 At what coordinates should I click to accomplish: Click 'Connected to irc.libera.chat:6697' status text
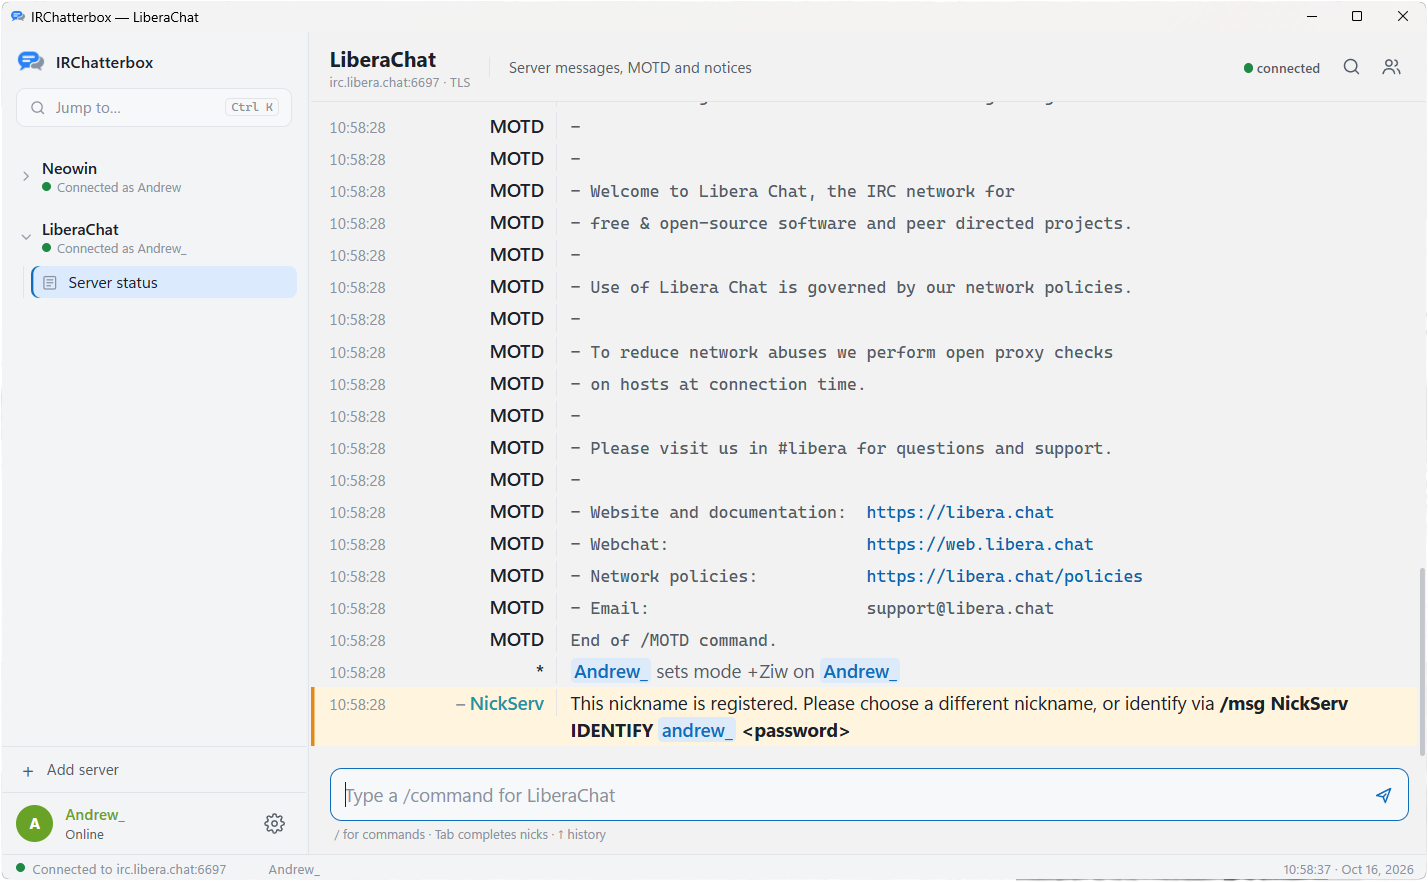(x=129, y=869)
